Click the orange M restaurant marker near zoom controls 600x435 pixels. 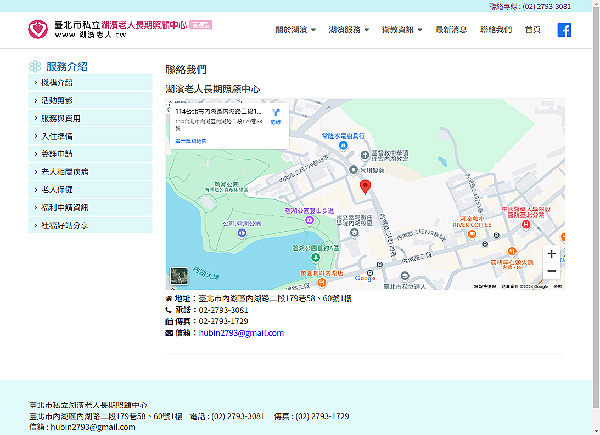[512, 251]
